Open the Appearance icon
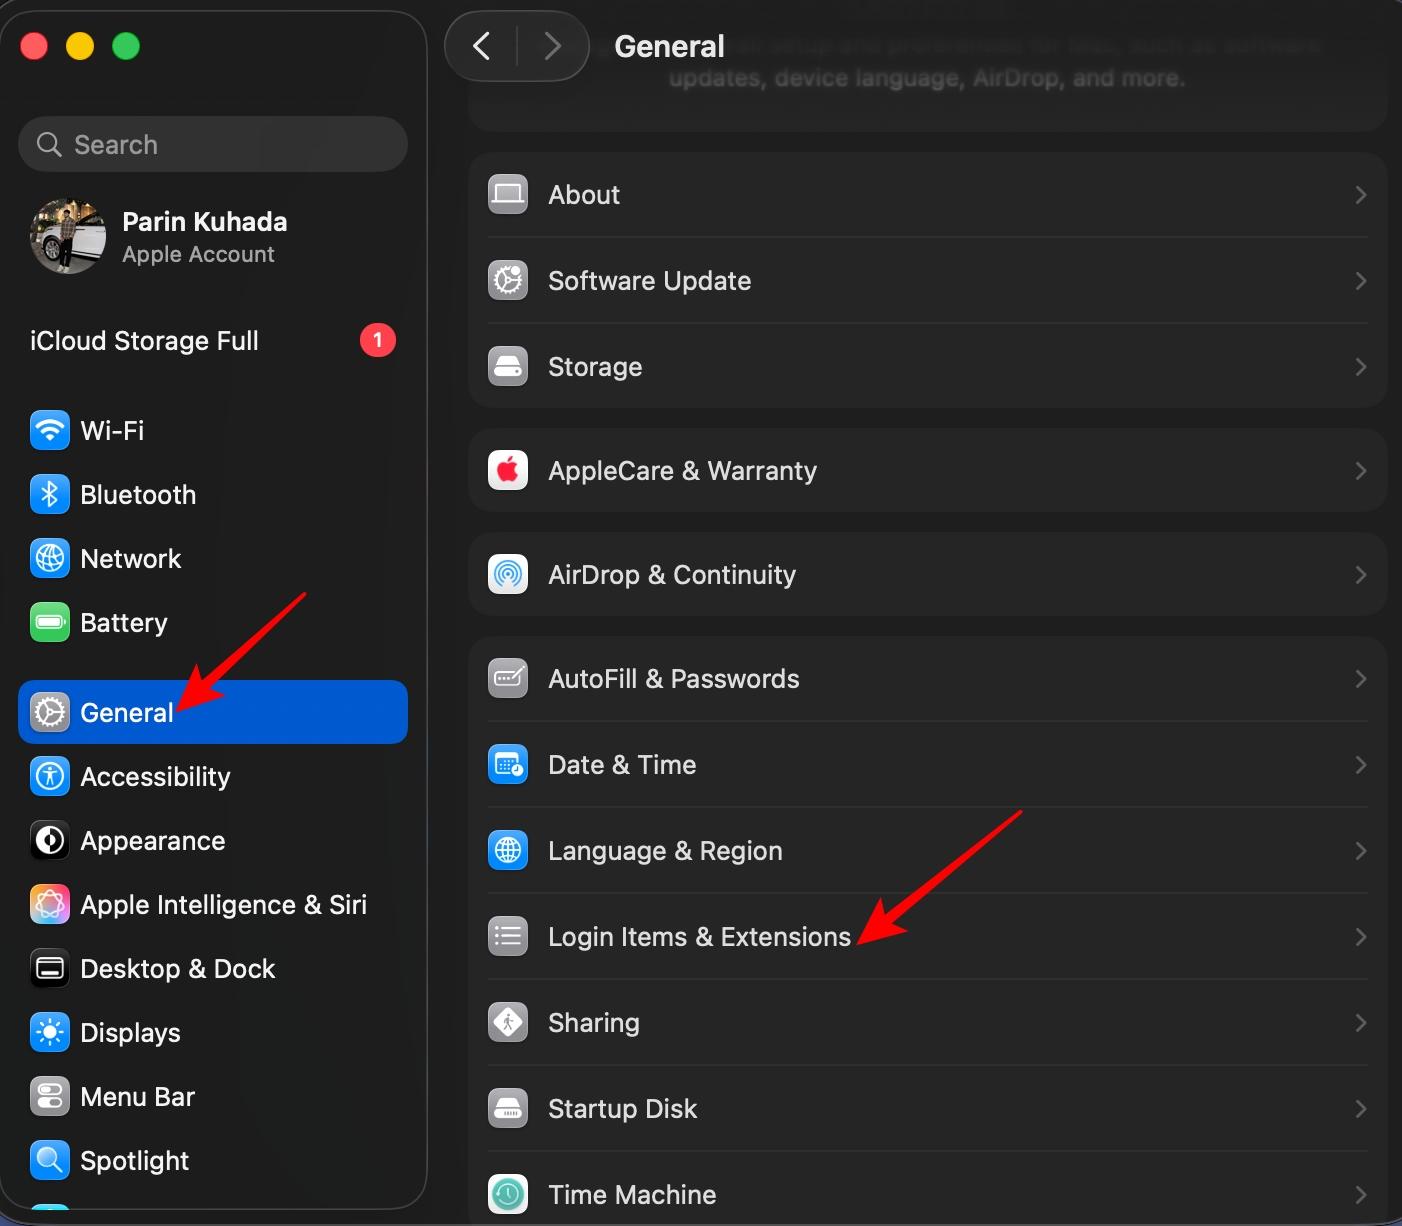Viewport: 1402px width, 1226px height. (x=50, y=841)
